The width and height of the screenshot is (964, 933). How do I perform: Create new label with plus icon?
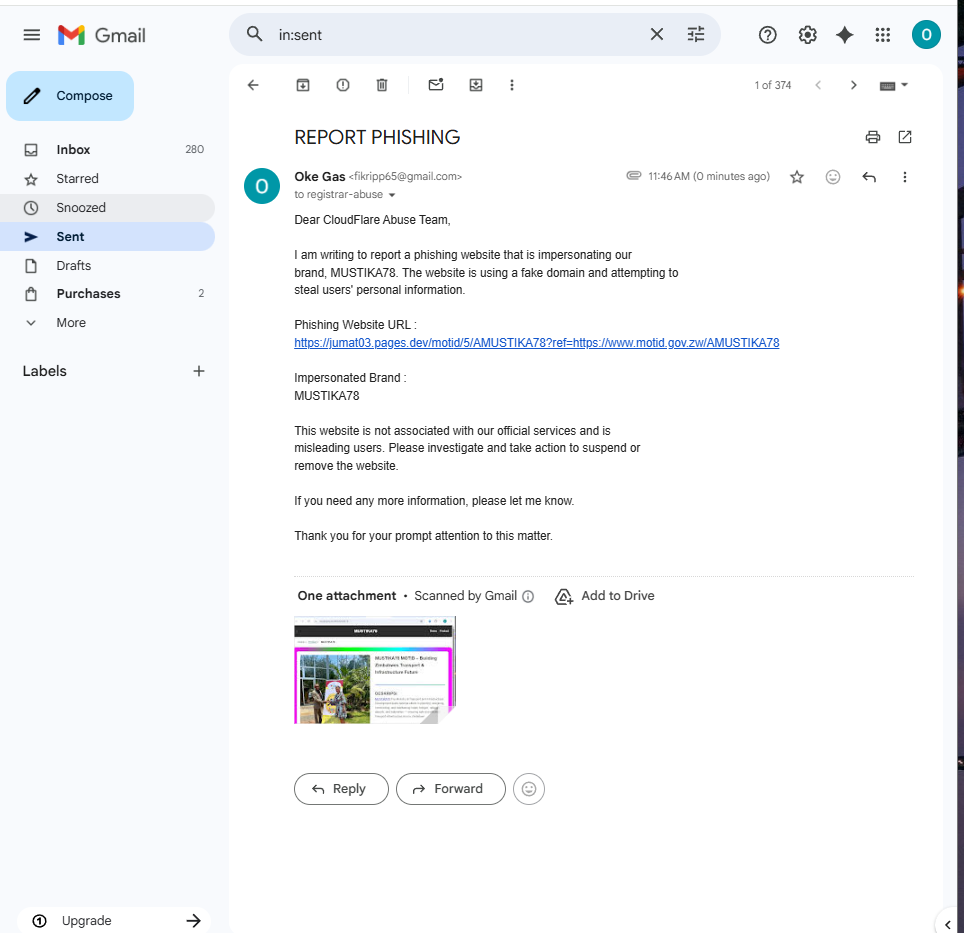[x=199, y=371]
